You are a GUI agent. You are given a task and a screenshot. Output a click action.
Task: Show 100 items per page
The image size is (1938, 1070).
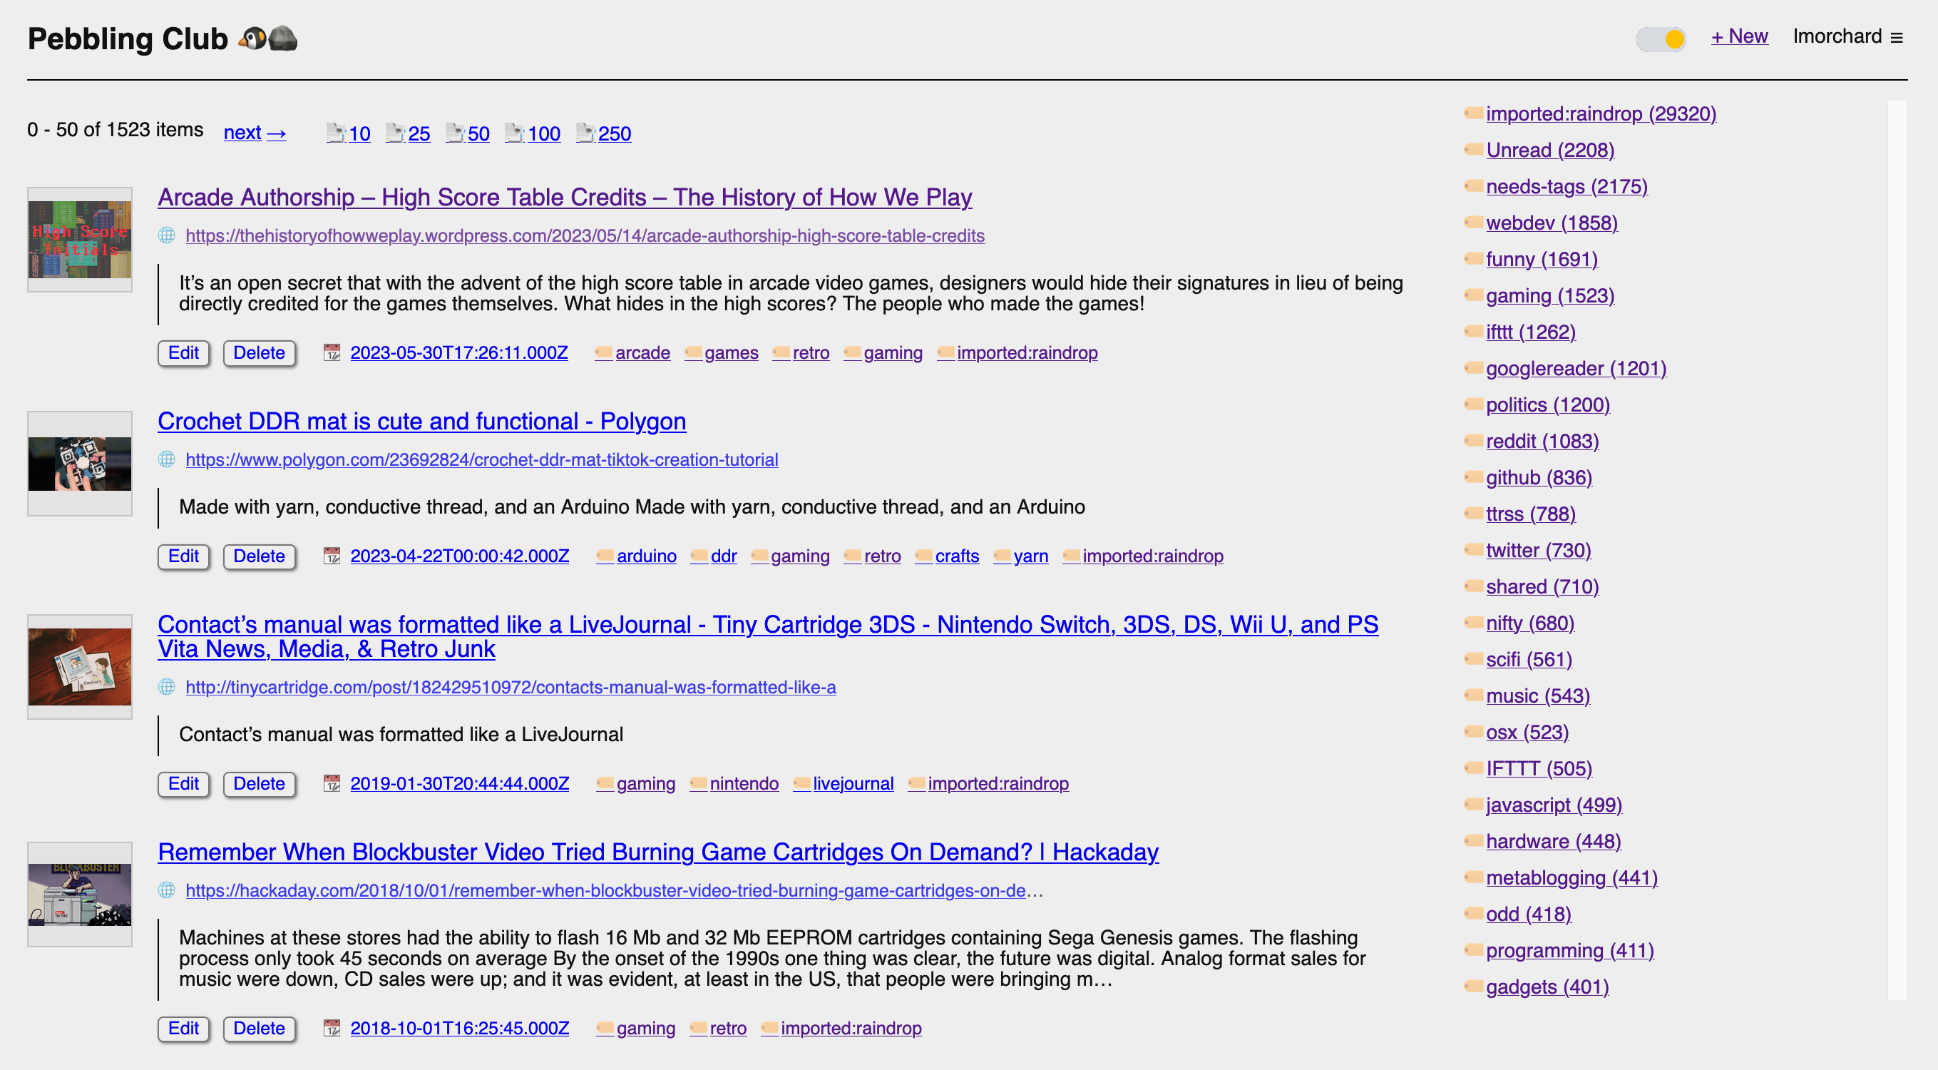coord(543,134)
